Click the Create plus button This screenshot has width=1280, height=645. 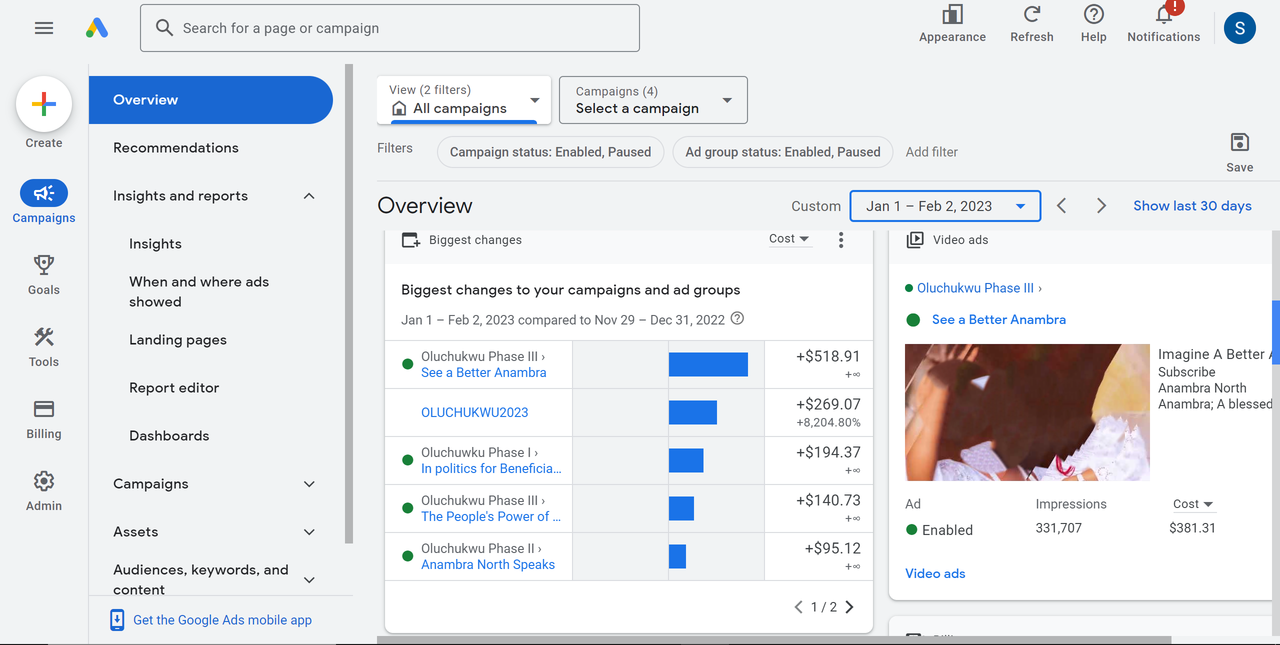[x=44, y=104]
